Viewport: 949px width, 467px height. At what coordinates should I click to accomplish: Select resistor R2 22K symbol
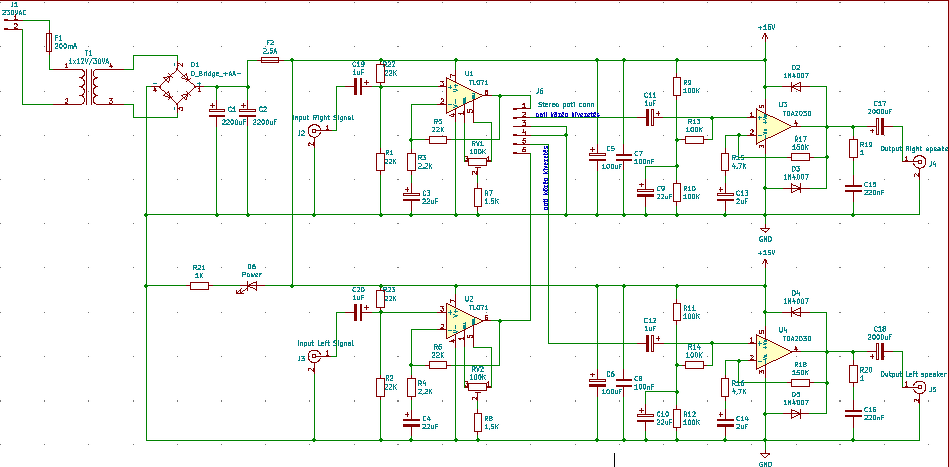pyautogui.click(x=380, y=387)
